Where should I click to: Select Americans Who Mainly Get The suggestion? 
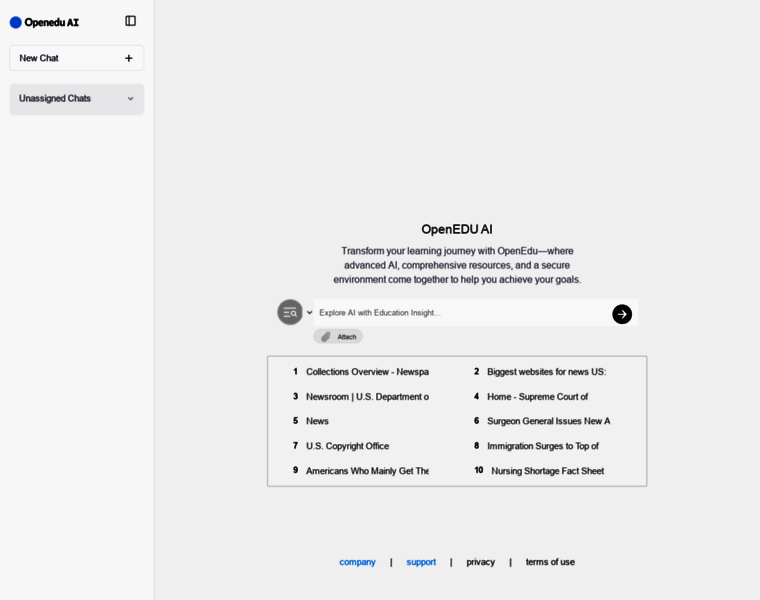(x=367, y=471)
